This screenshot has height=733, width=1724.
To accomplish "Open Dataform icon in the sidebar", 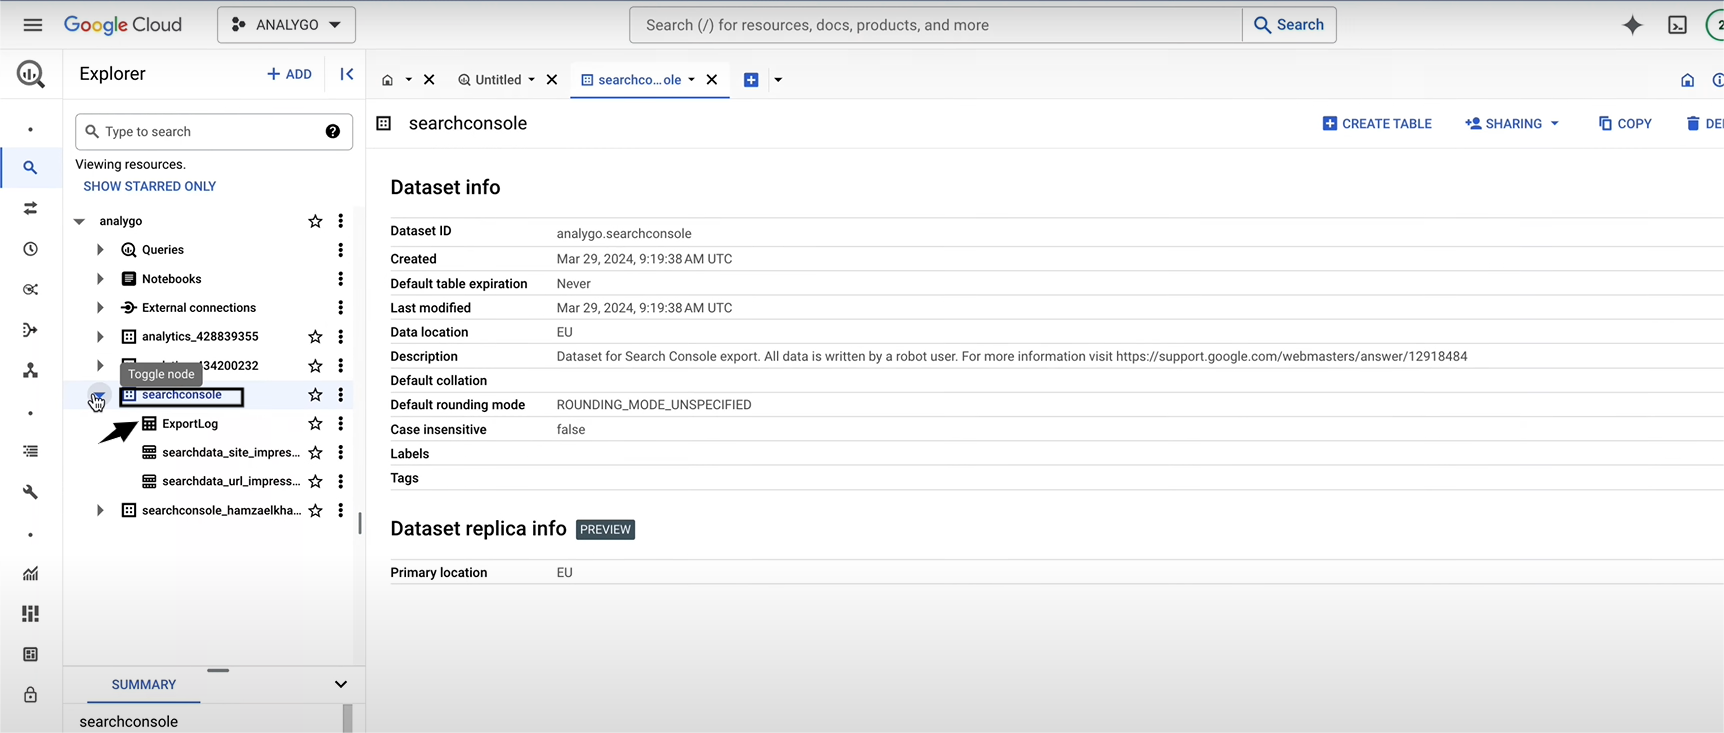I will pos(31,330).
